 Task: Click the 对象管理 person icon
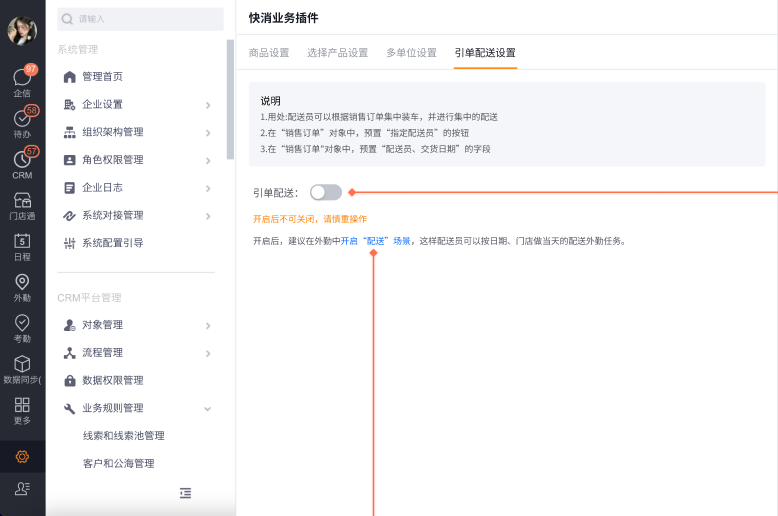point(69,325)
